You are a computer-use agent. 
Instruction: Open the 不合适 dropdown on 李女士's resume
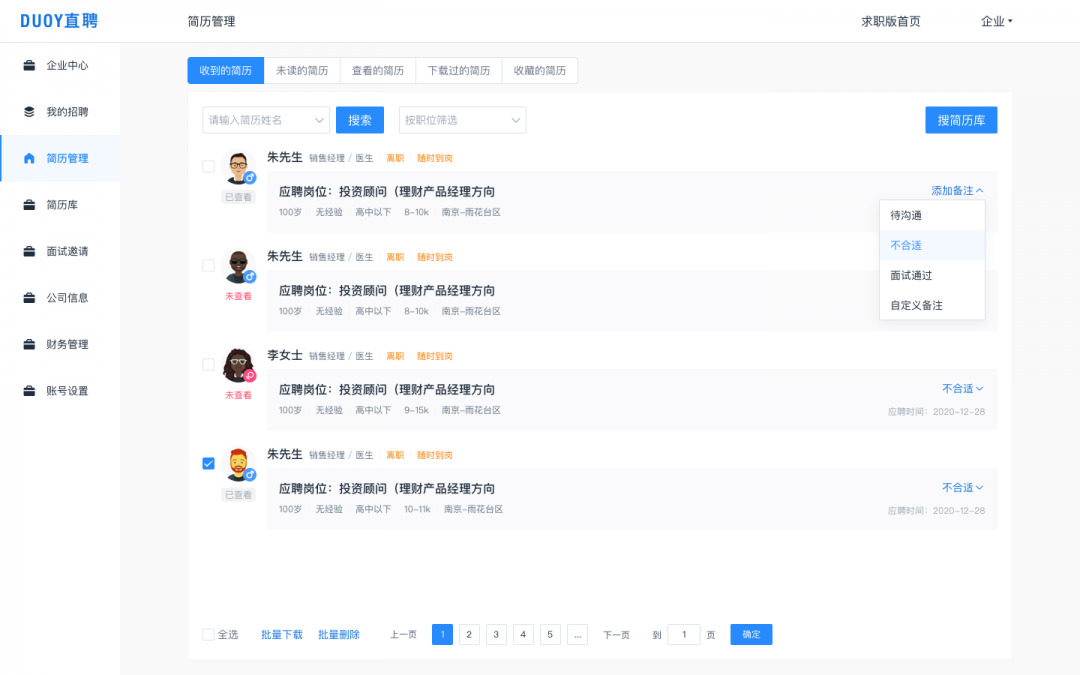(961, 388)
